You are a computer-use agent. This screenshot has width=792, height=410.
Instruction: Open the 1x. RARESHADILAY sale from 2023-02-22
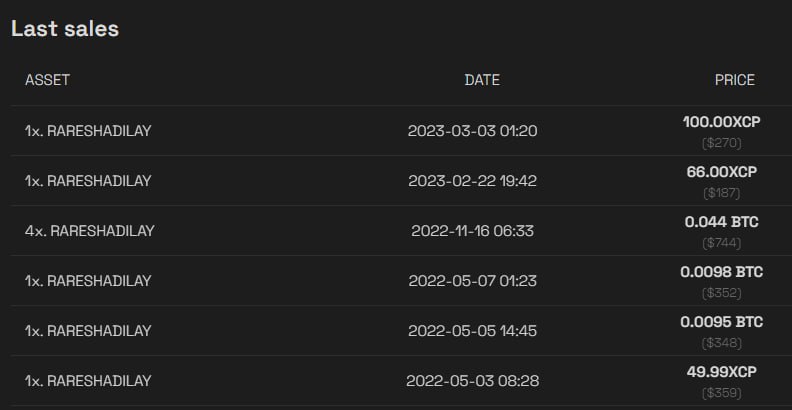coord(88,181)
